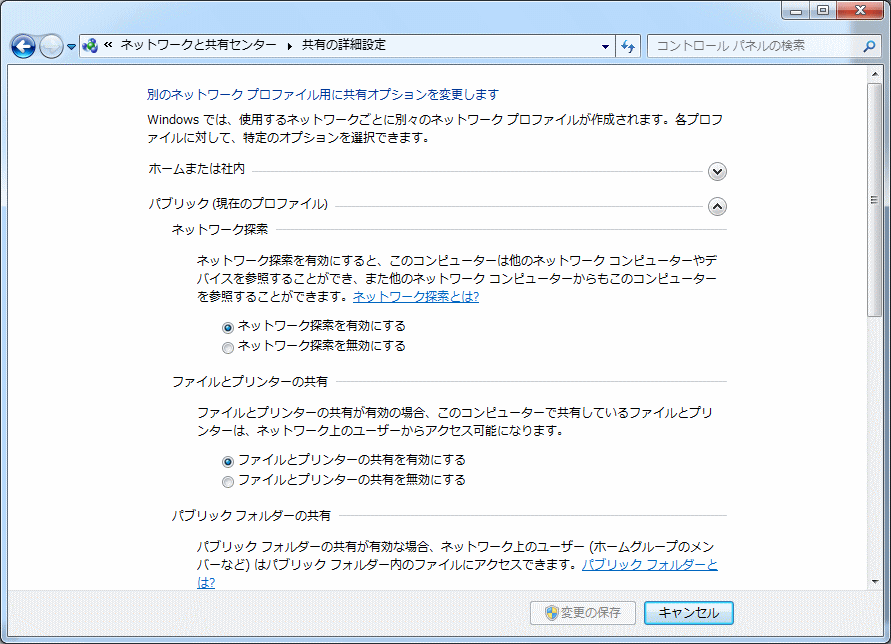The image size is (891, 644).
Task: Open the ネットワーク探索とは? help link
Action: tap(416, 297)
